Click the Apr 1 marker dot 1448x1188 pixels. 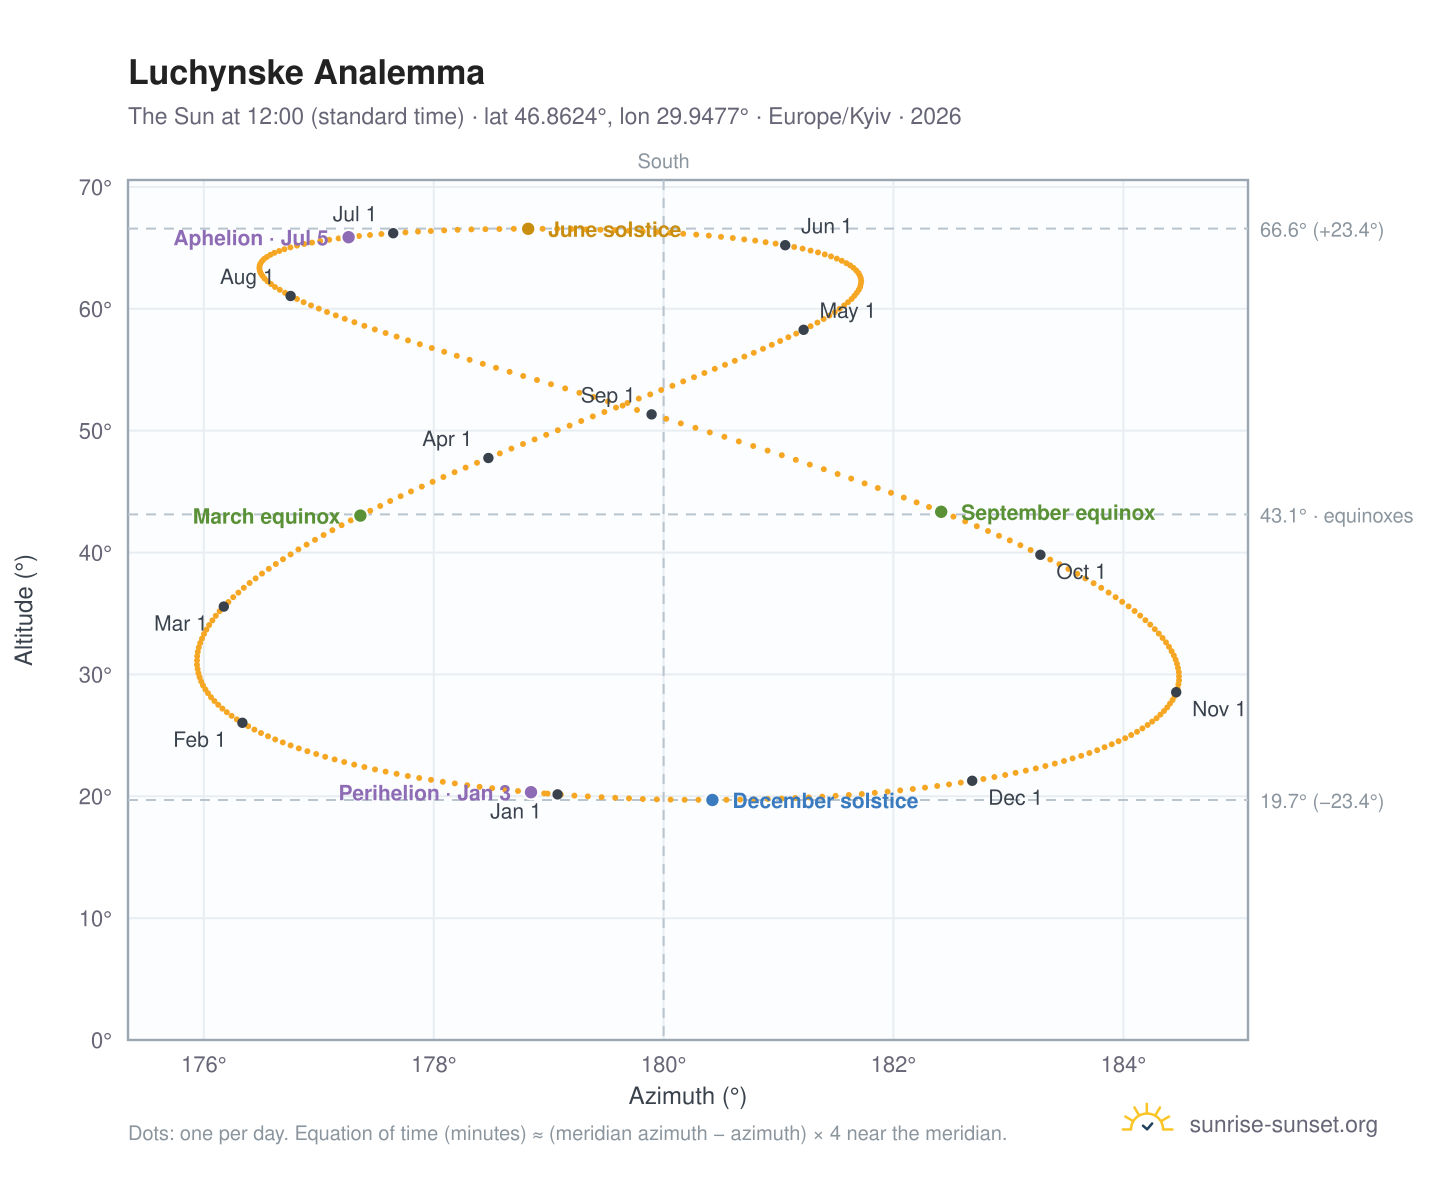(488, 458)
